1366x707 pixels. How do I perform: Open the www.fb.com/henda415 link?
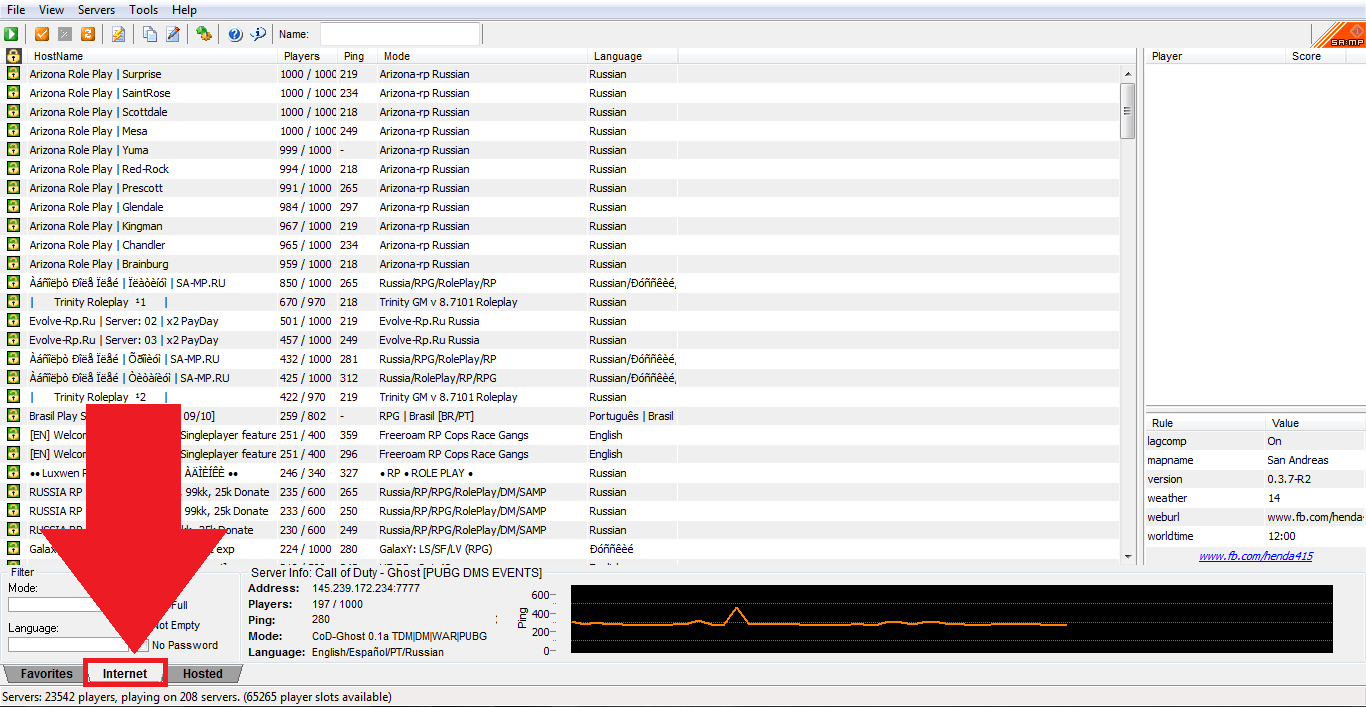(x=1256, y=556)
